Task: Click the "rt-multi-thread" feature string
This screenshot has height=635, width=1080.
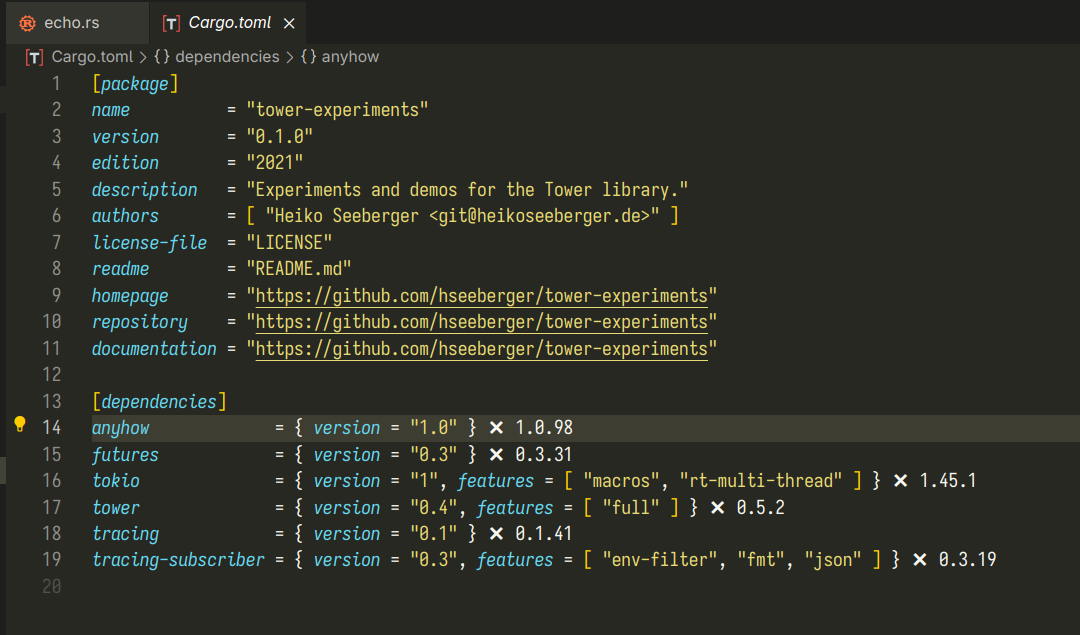Action: (x=761, y=481)
